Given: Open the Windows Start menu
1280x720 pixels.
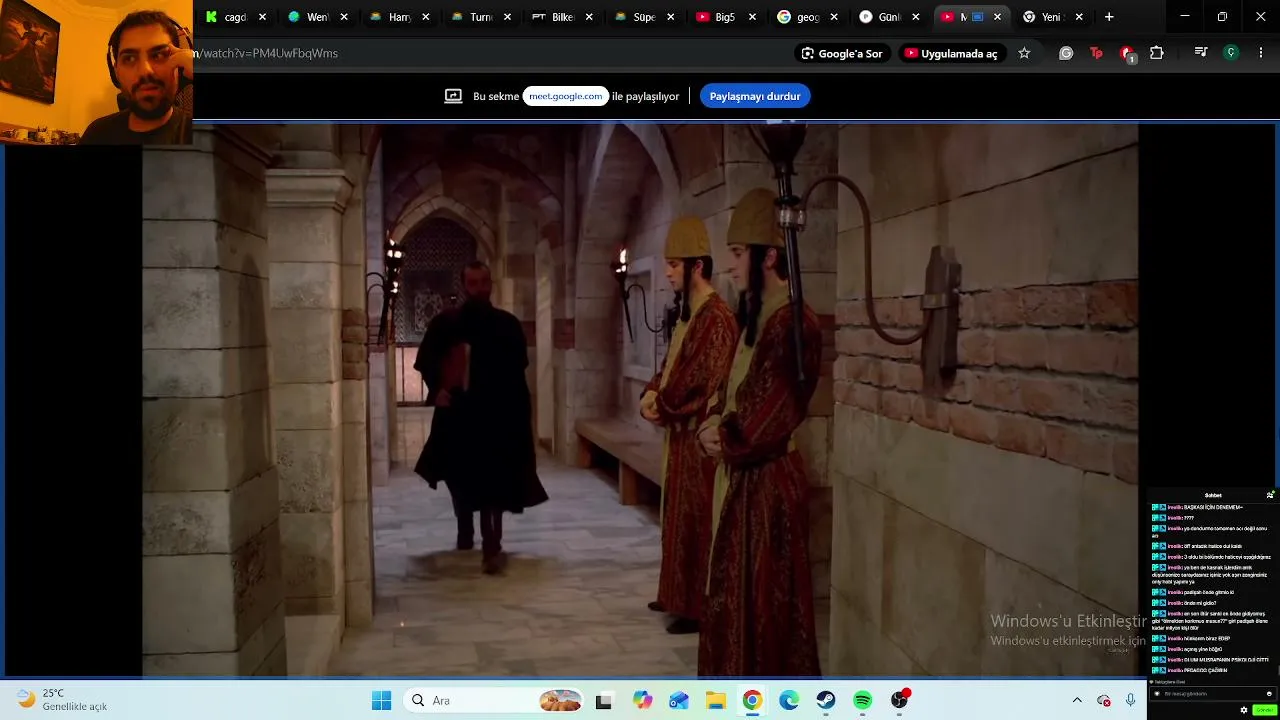Looking at the screenshot, I should point(381,700).
